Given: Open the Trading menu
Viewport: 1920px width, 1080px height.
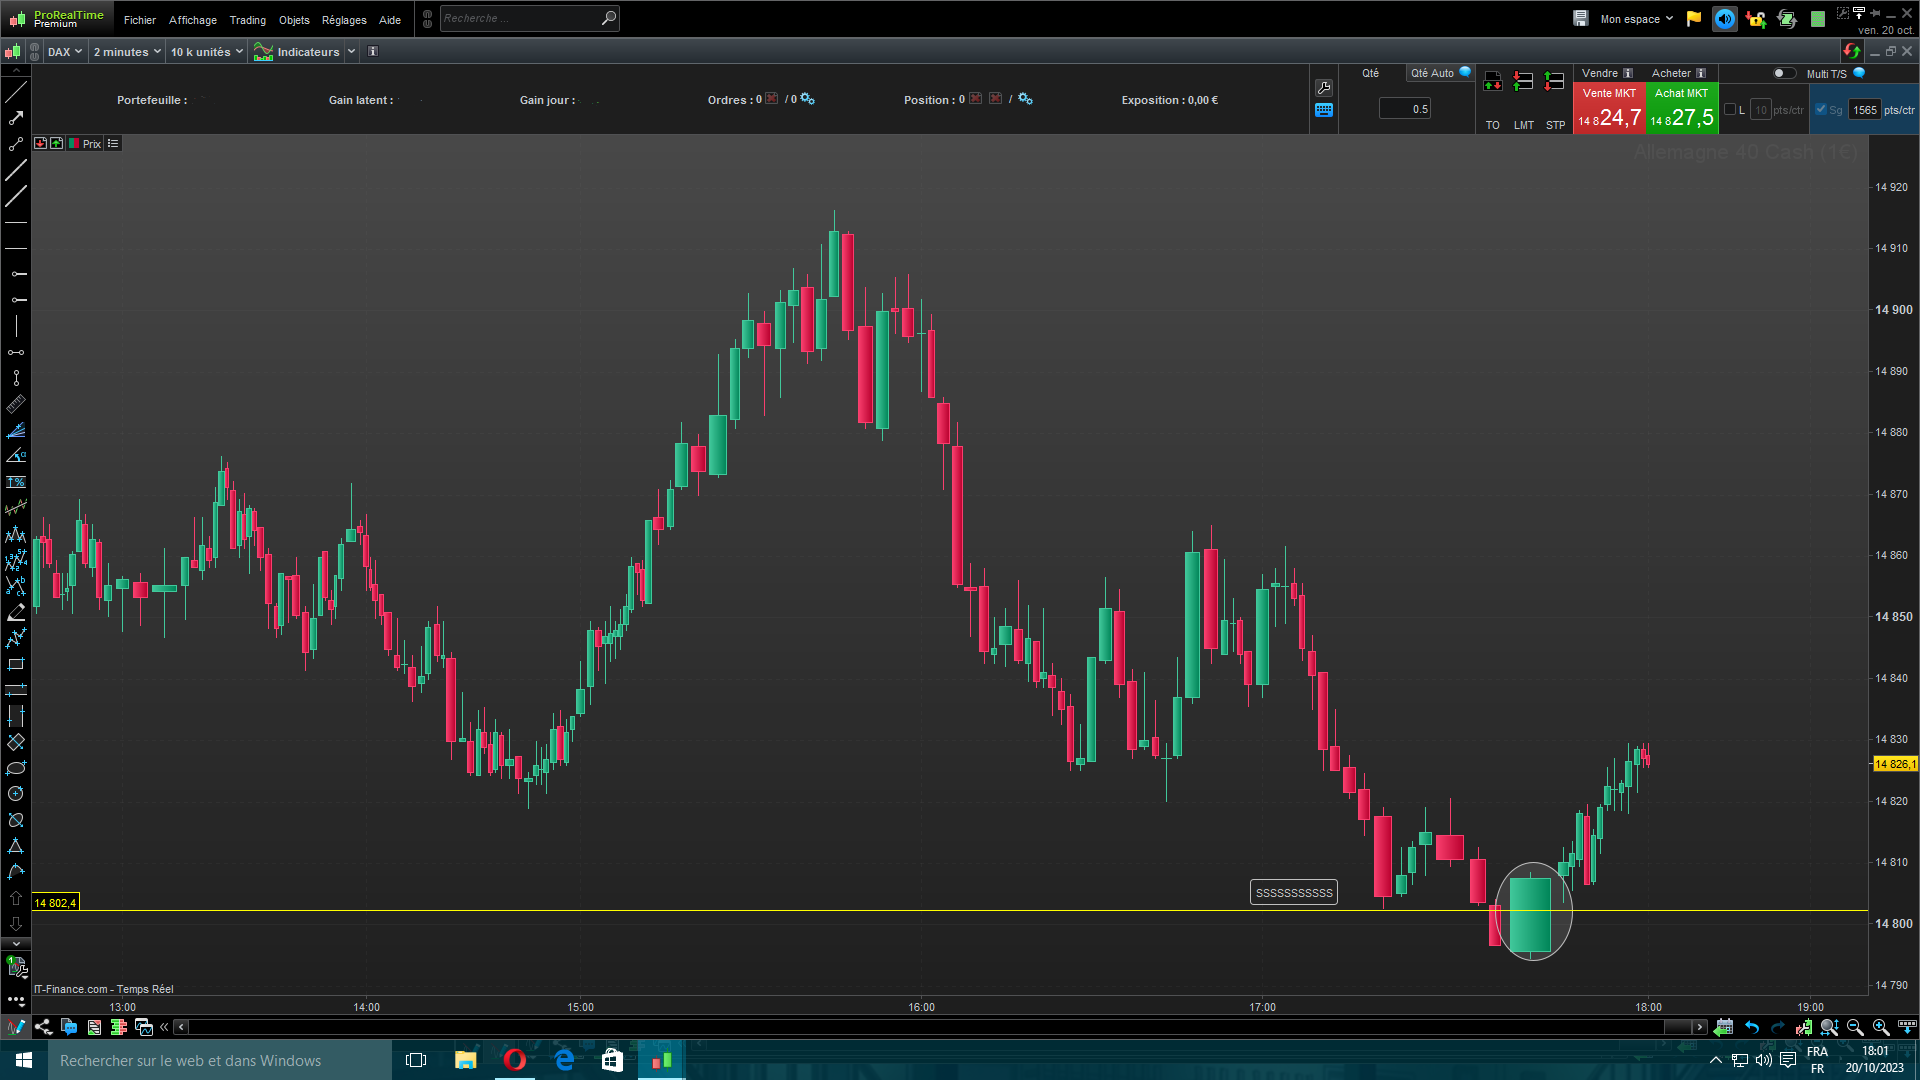Looking at the screenshot, I should coord(247,20).
